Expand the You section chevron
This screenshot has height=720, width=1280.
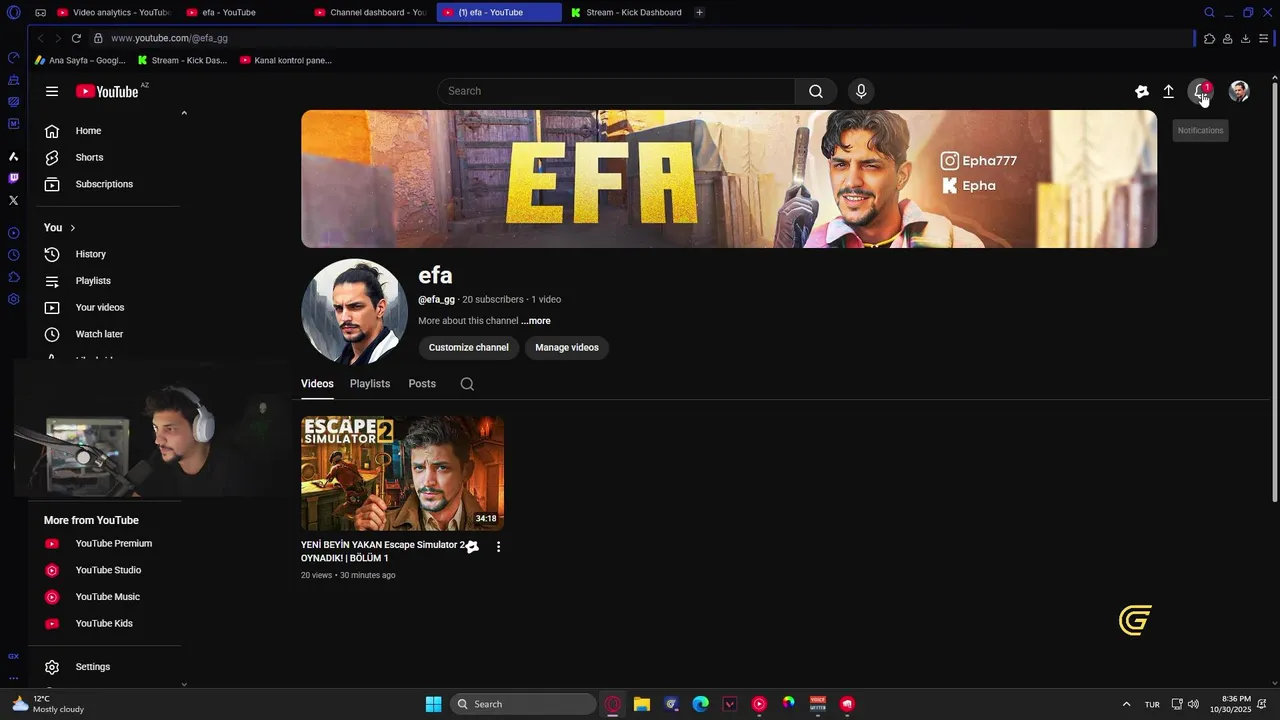(x=72, y=228)
